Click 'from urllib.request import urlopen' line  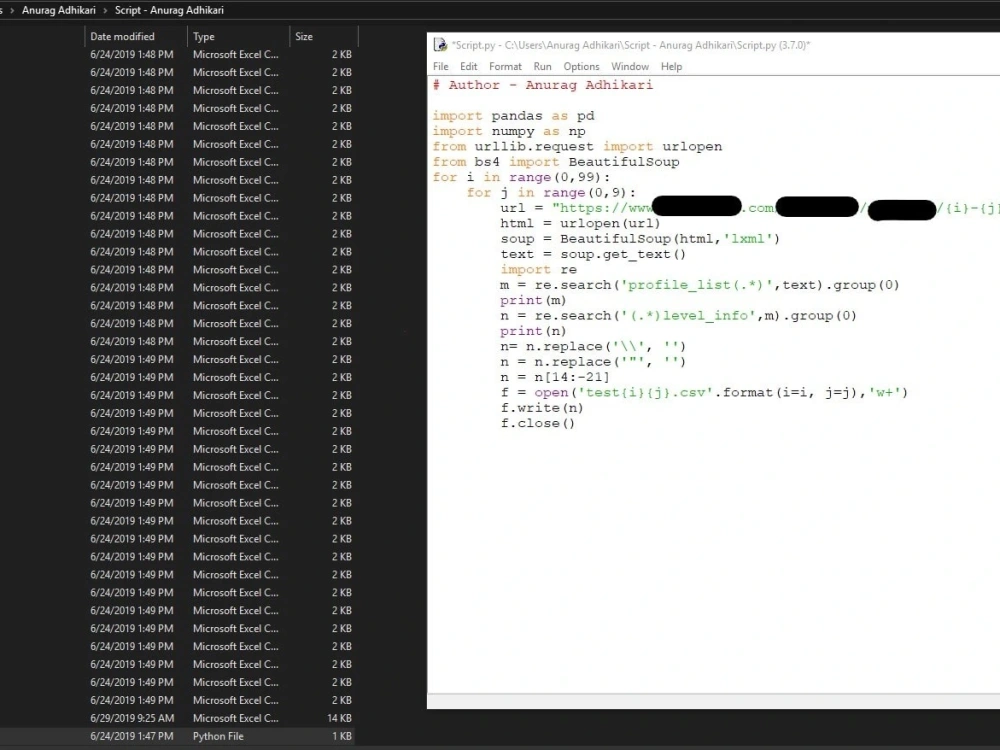pyautogui.click(x=577, y=147)
